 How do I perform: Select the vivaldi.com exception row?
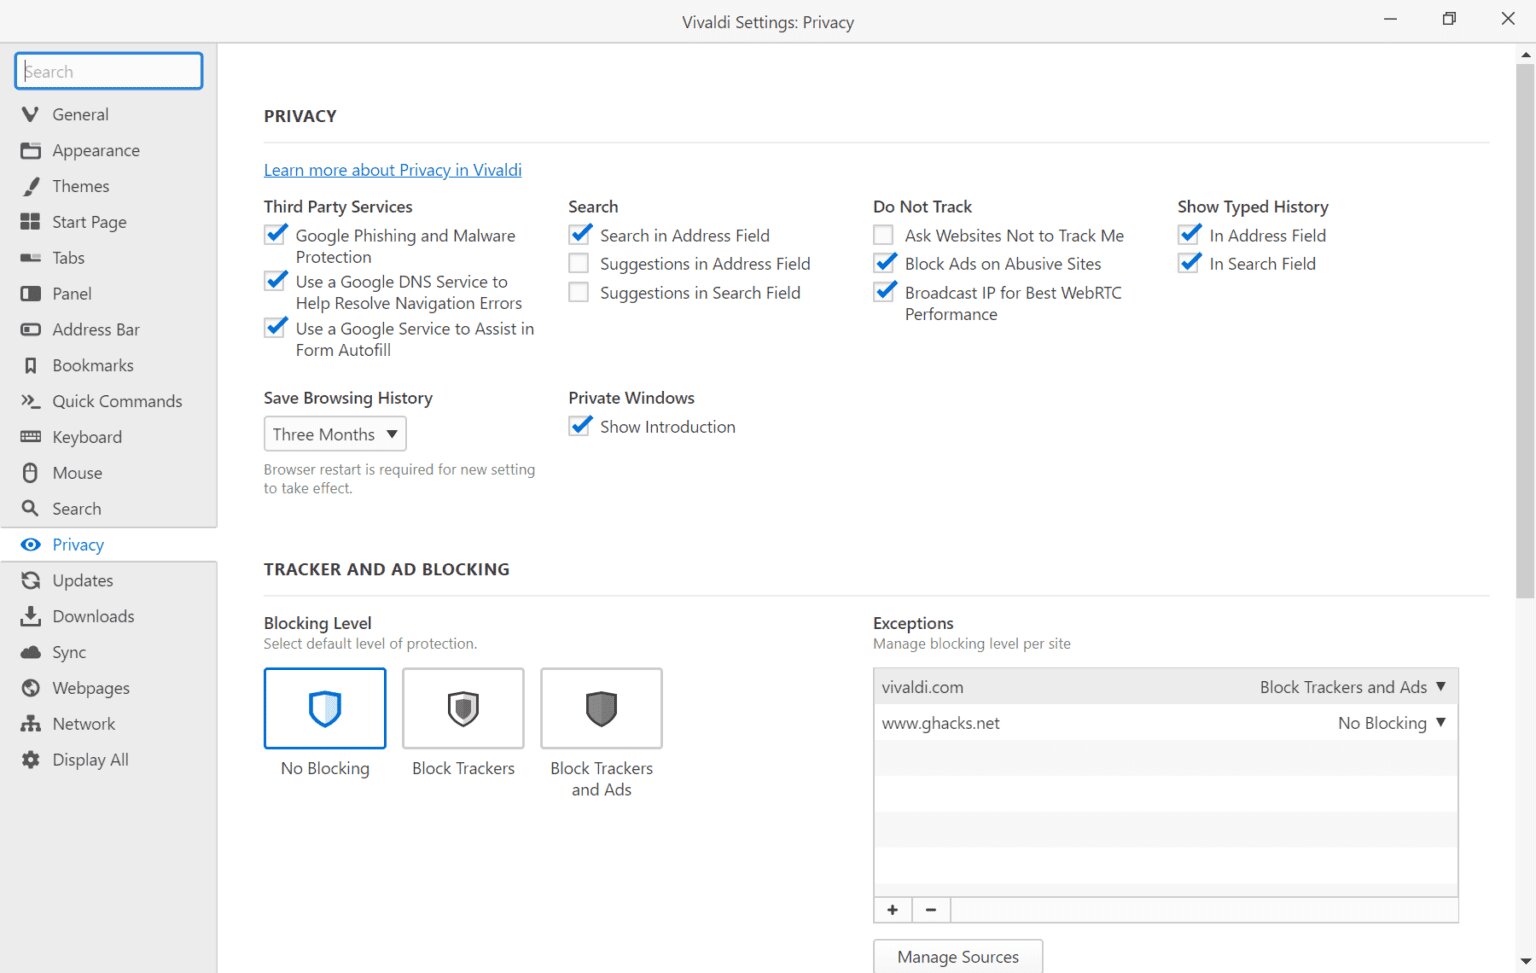pyautogui.click(x=1166, y=687)
